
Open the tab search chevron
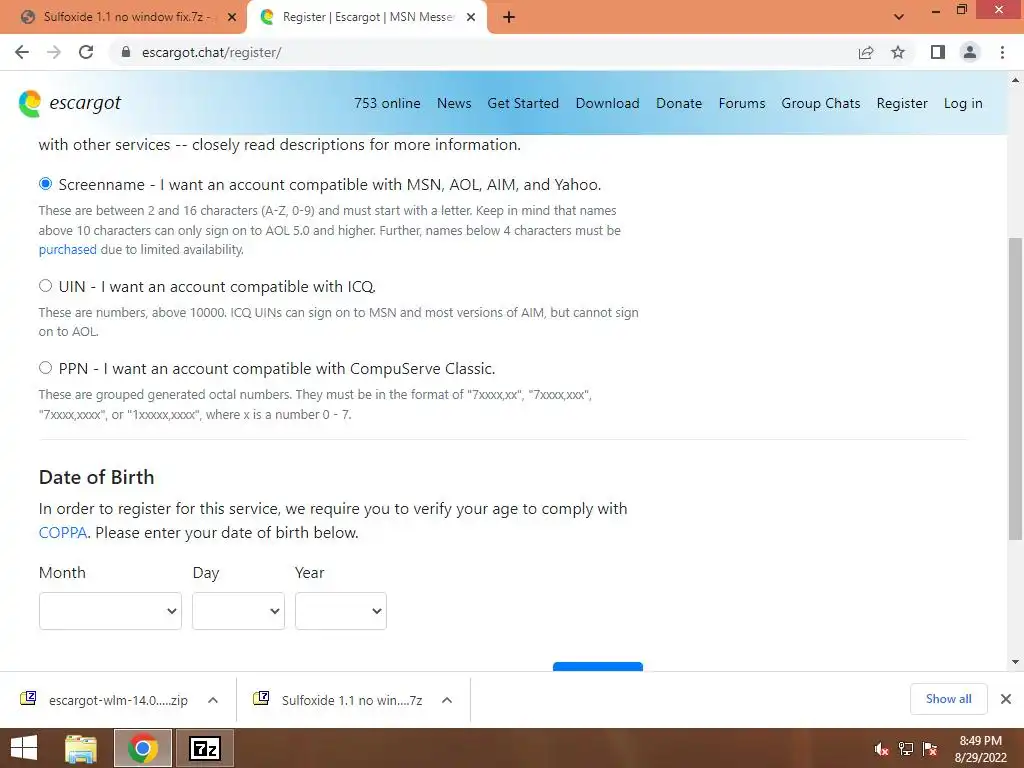(x=899, y=17)
